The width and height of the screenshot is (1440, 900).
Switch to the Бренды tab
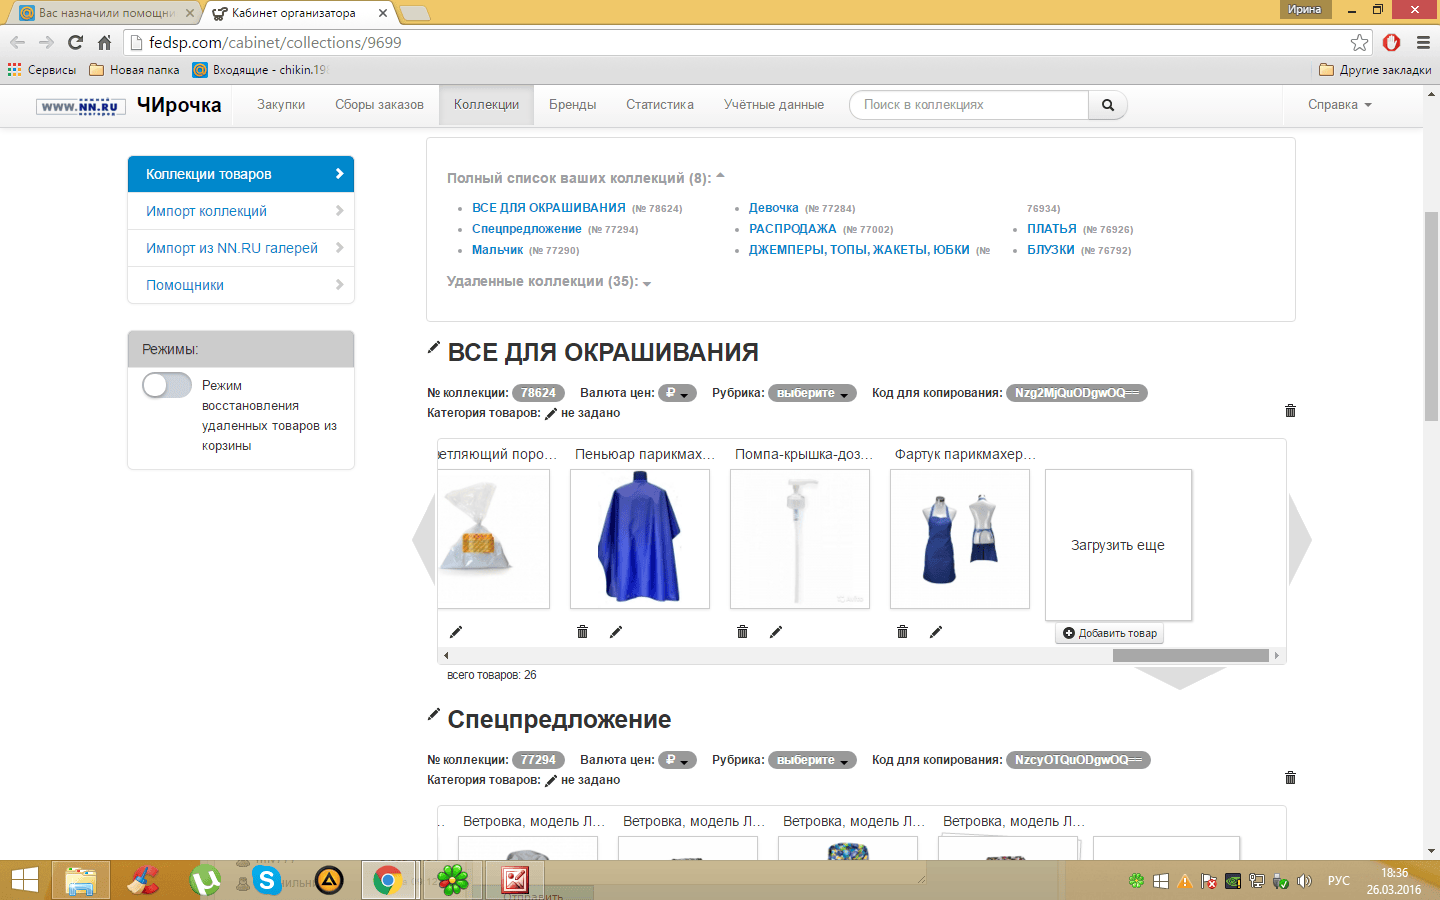pos(572,105)
